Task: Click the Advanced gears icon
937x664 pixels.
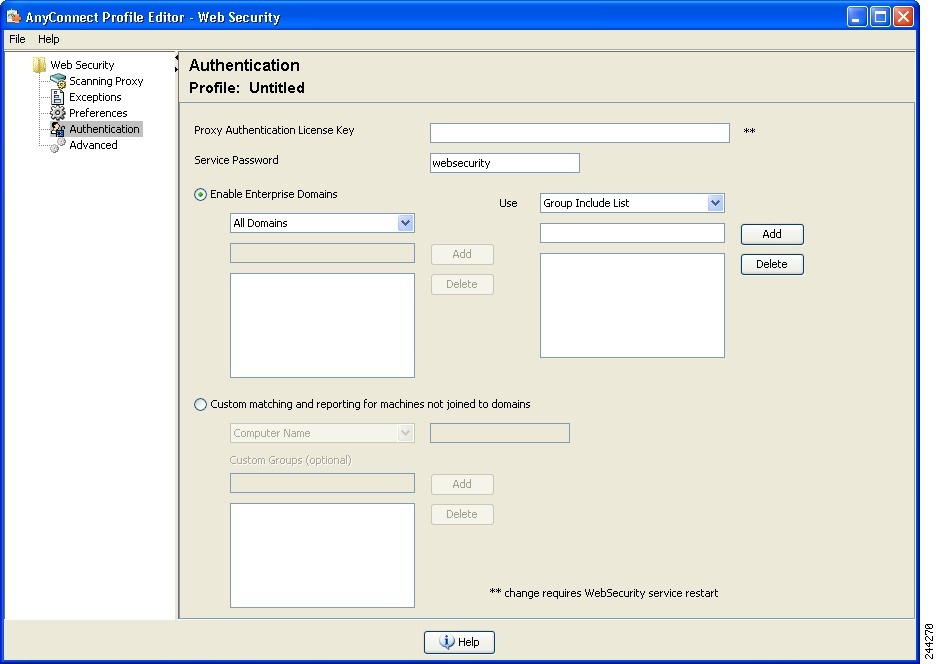Action: (57, 145)
